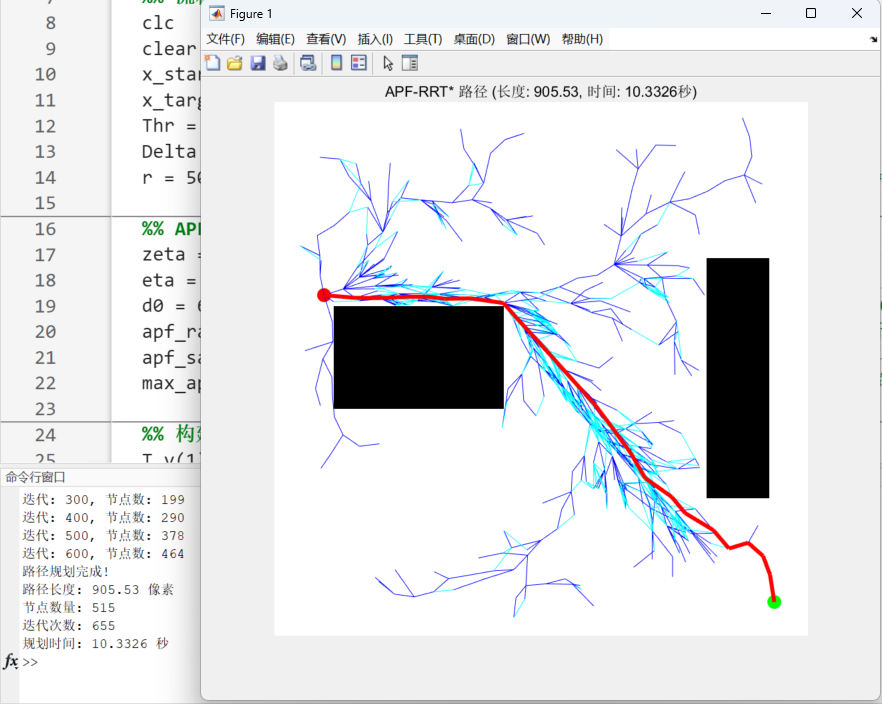Image resolution: width=882 pixels, height=704 pixels.
Task: Expand the menu bar overflow chevron
Action: 873,37
